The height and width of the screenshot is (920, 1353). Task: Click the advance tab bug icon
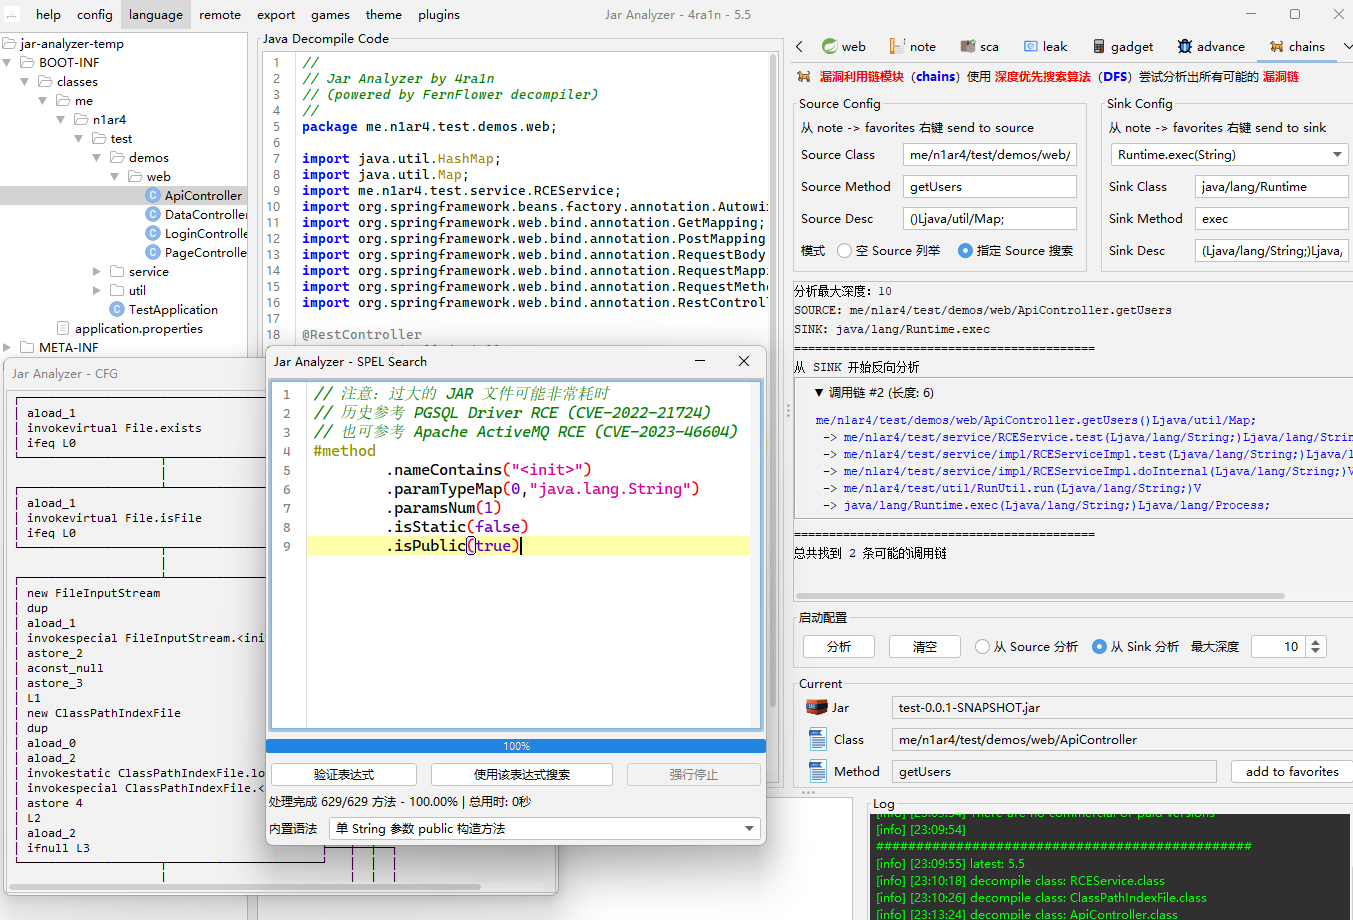[x=1185, y=46]
